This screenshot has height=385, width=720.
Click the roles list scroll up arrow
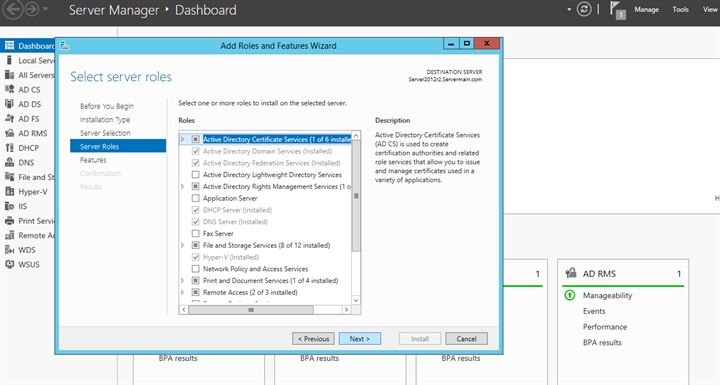tap(356, 136)
